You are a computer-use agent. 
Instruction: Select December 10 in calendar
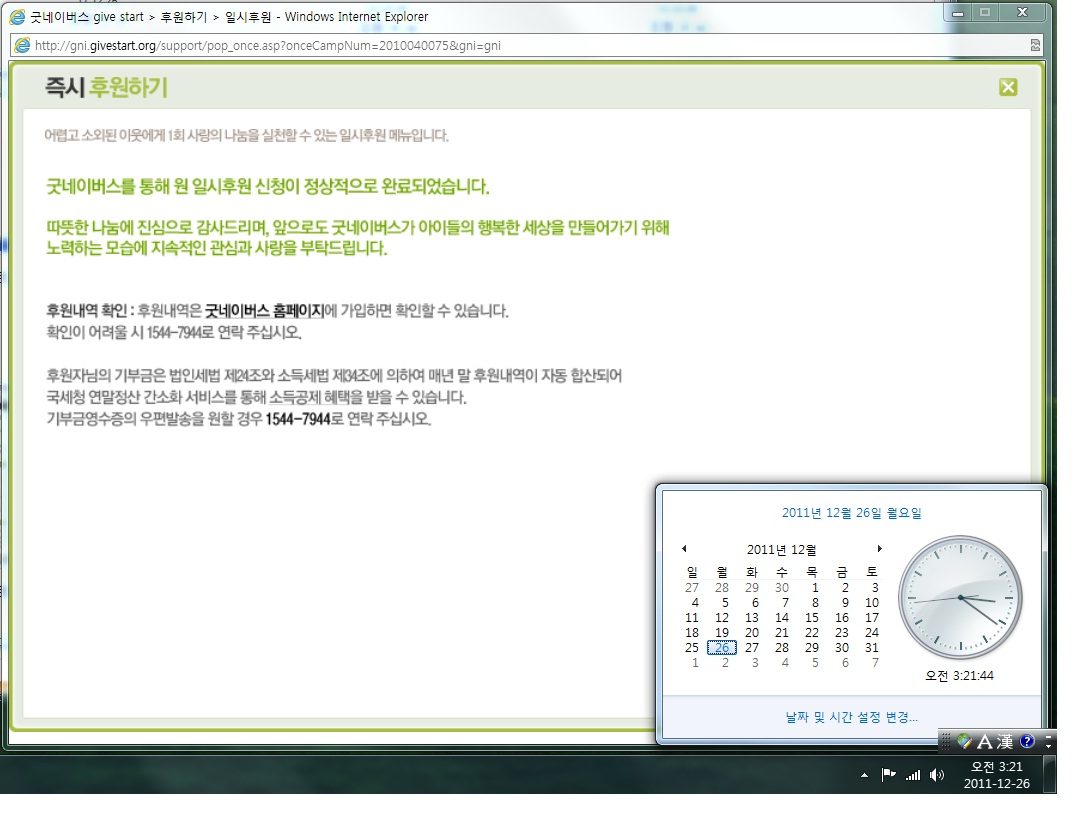[872, 603]
